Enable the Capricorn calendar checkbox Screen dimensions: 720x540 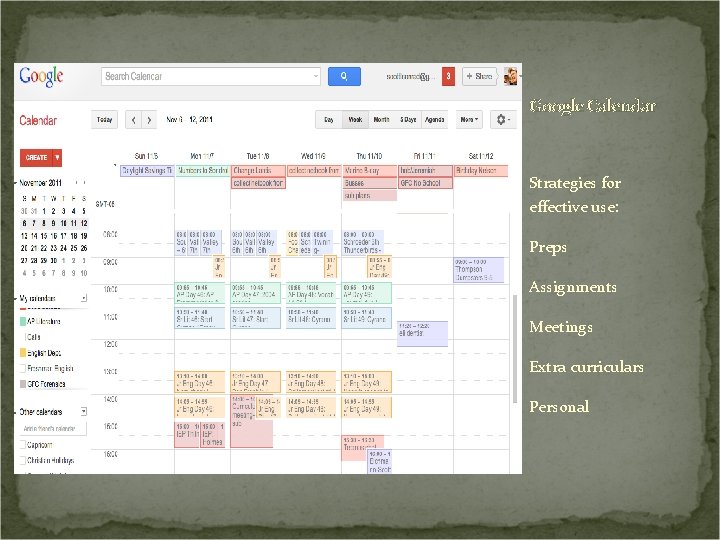tap(23, 445)
